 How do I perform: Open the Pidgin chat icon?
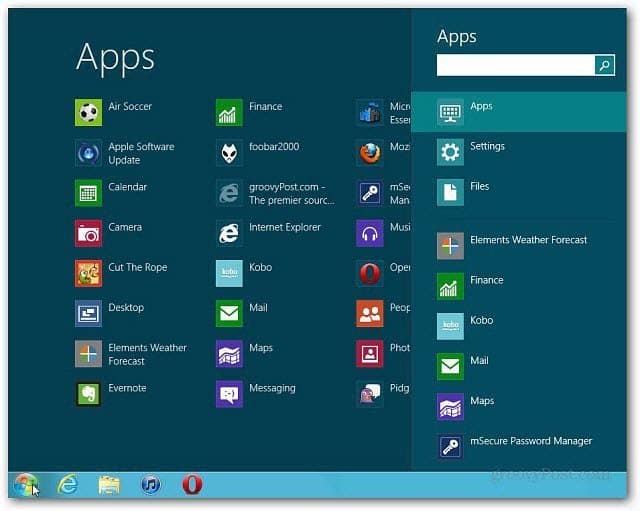point(370,394)
